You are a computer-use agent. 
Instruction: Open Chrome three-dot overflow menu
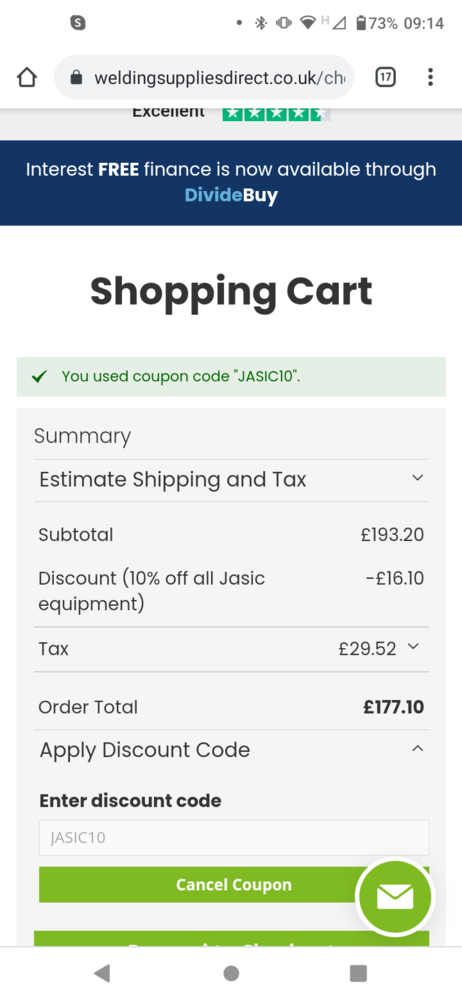tap(431, 78)
